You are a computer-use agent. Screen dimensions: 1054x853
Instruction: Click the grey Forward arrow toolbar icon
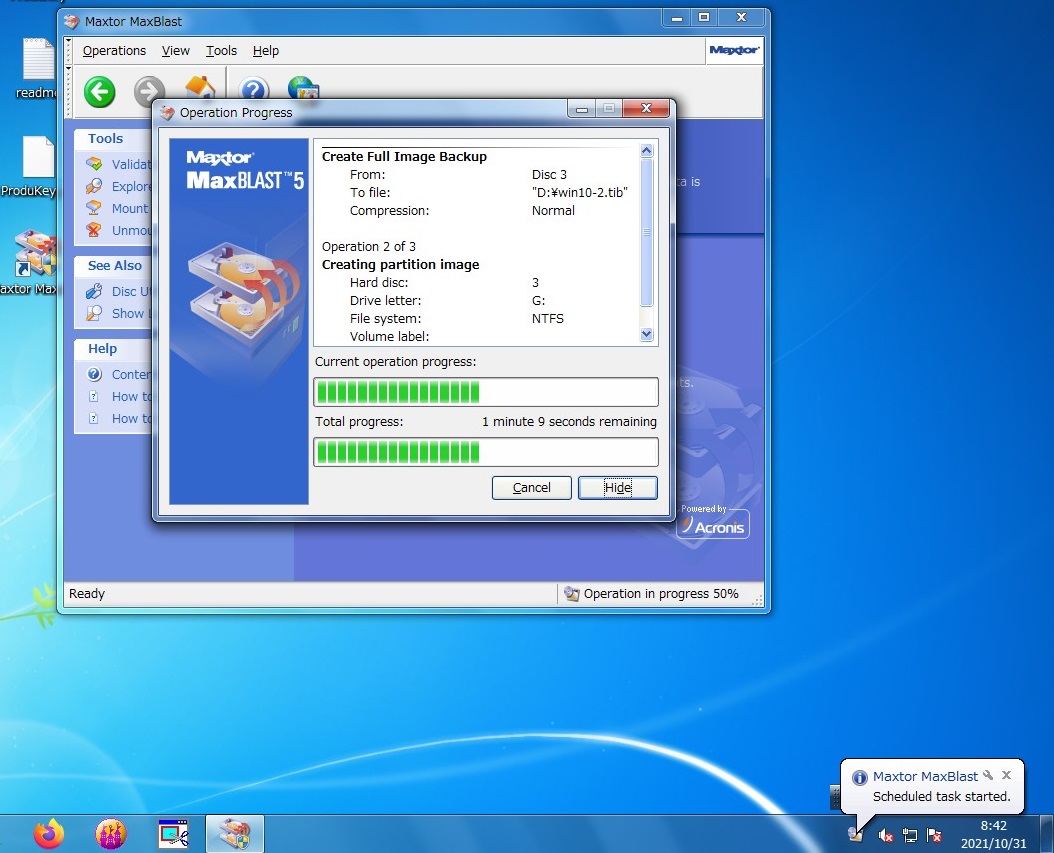tap(149, 90)
